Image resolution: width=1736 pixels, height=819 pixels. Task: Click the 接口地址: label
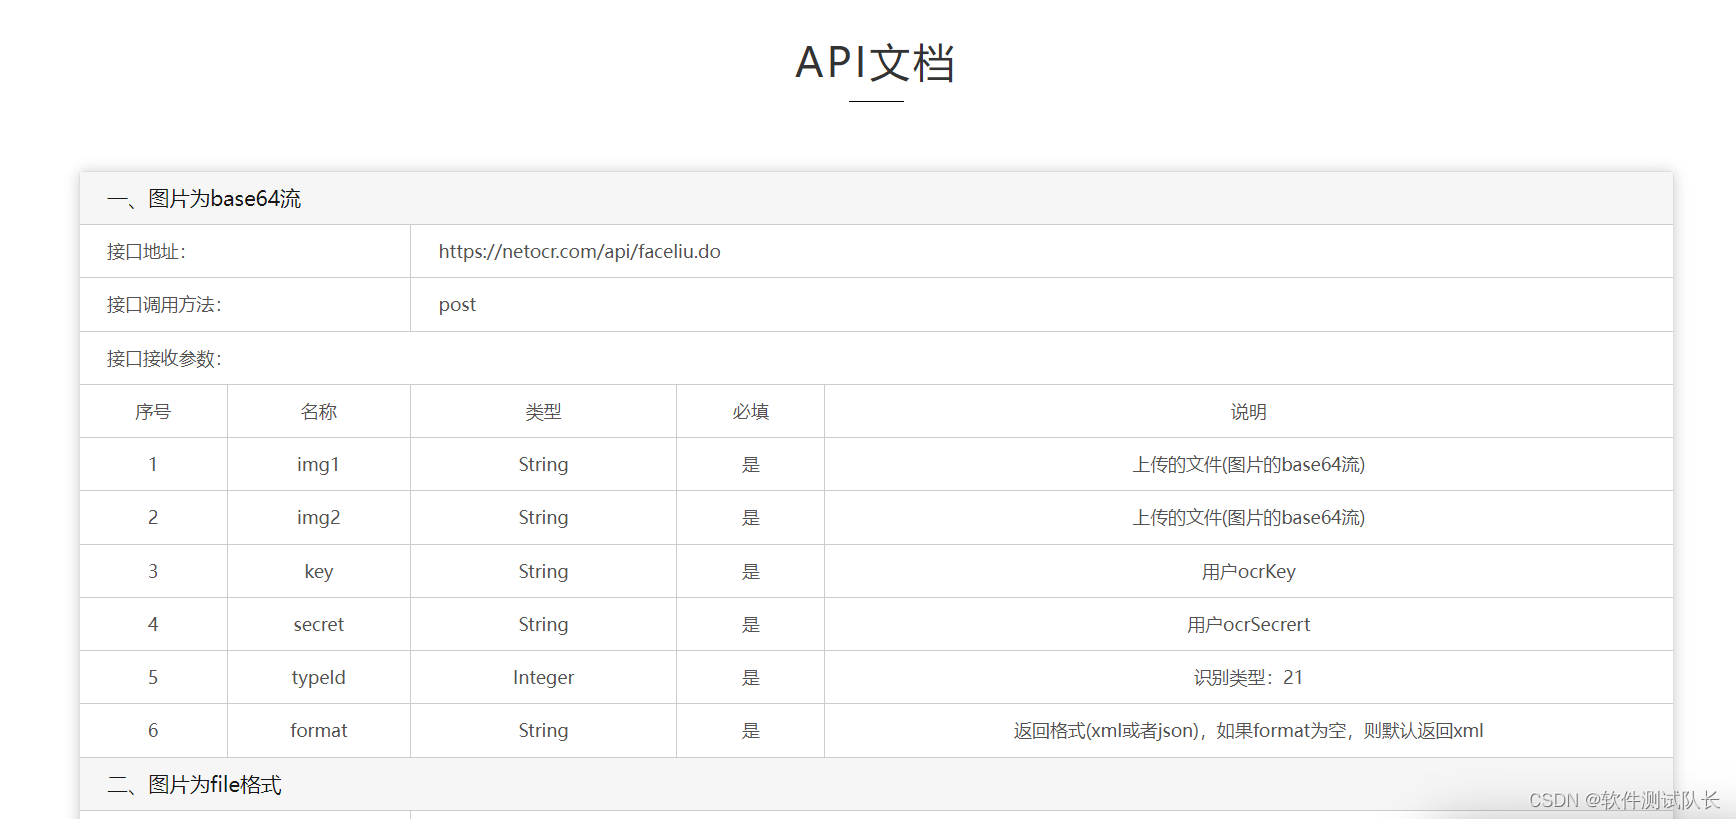coord(146,251)
